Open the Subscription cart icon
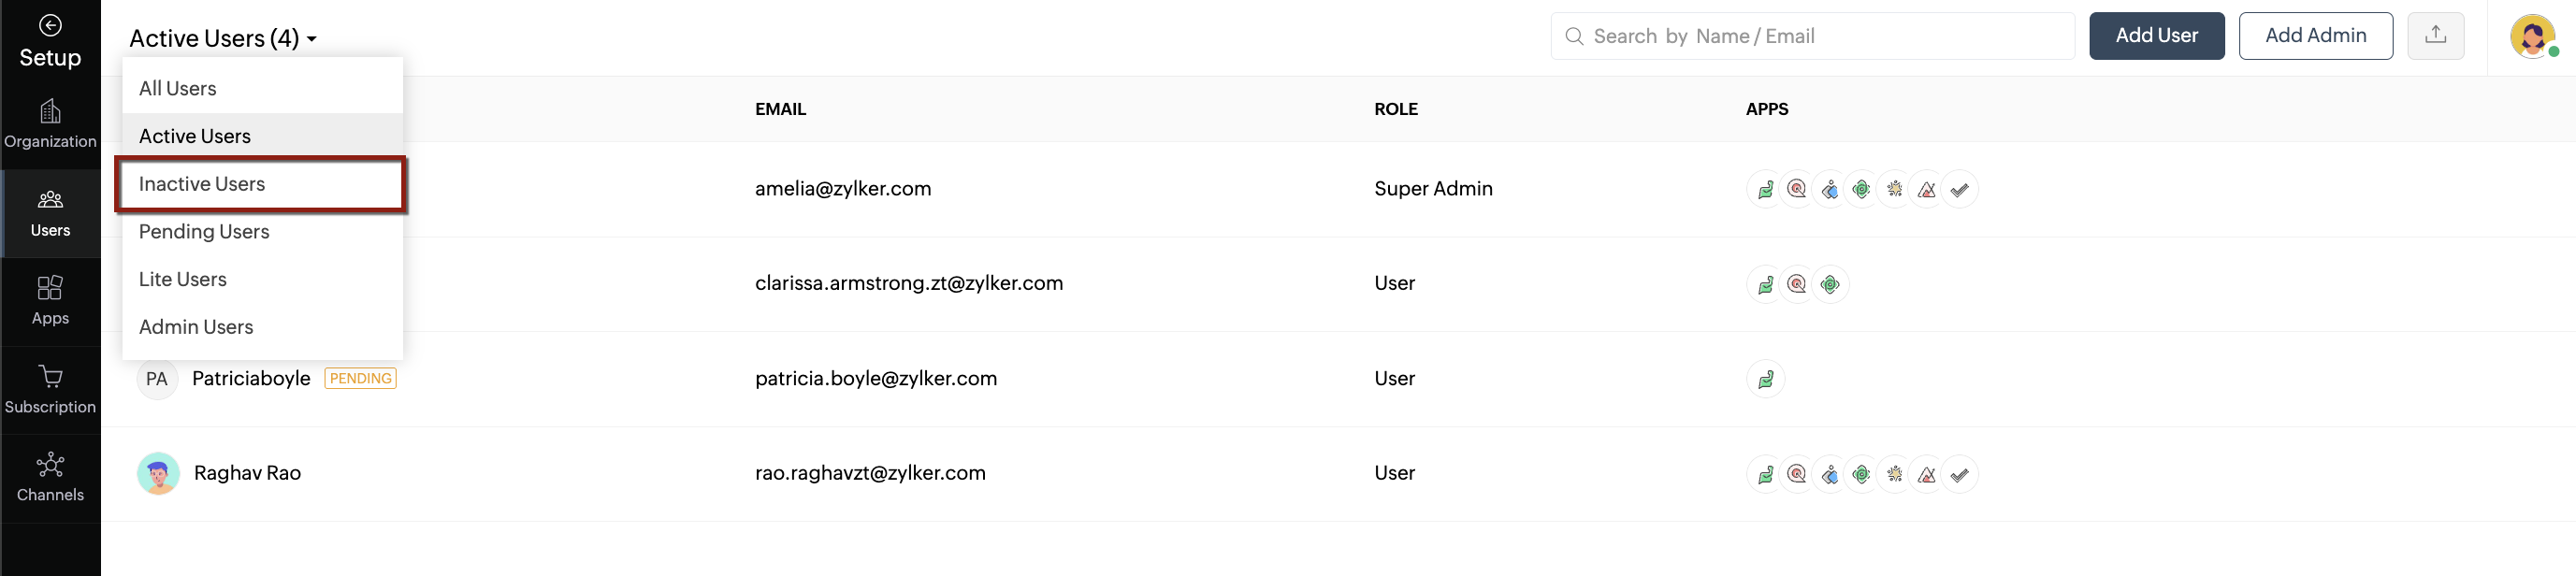This screenshot has height=576, width=2576. pos(50,377)
